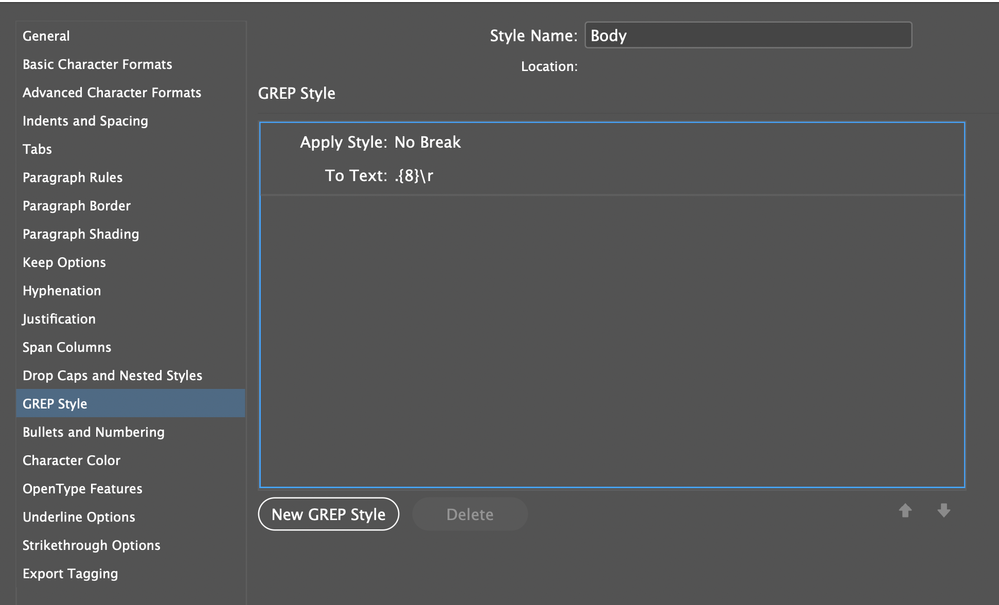This screenshot has width=999, height=605.
Task: Select Underline Options category
Action: point(131,517)
